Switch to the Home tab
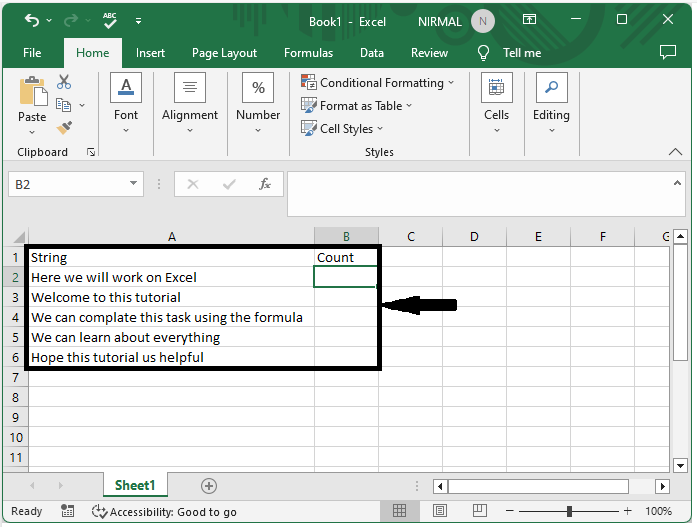Screen dimensions: 697x527 point(92,53)
